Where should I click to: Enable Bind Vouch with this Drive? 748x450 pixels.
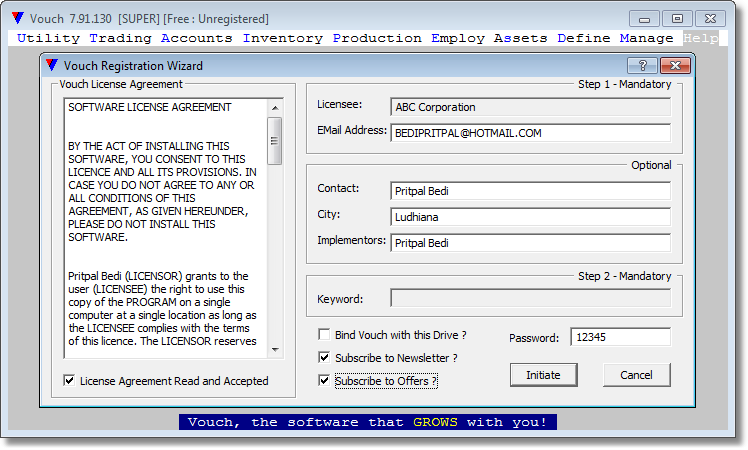(x=324, y=335)
